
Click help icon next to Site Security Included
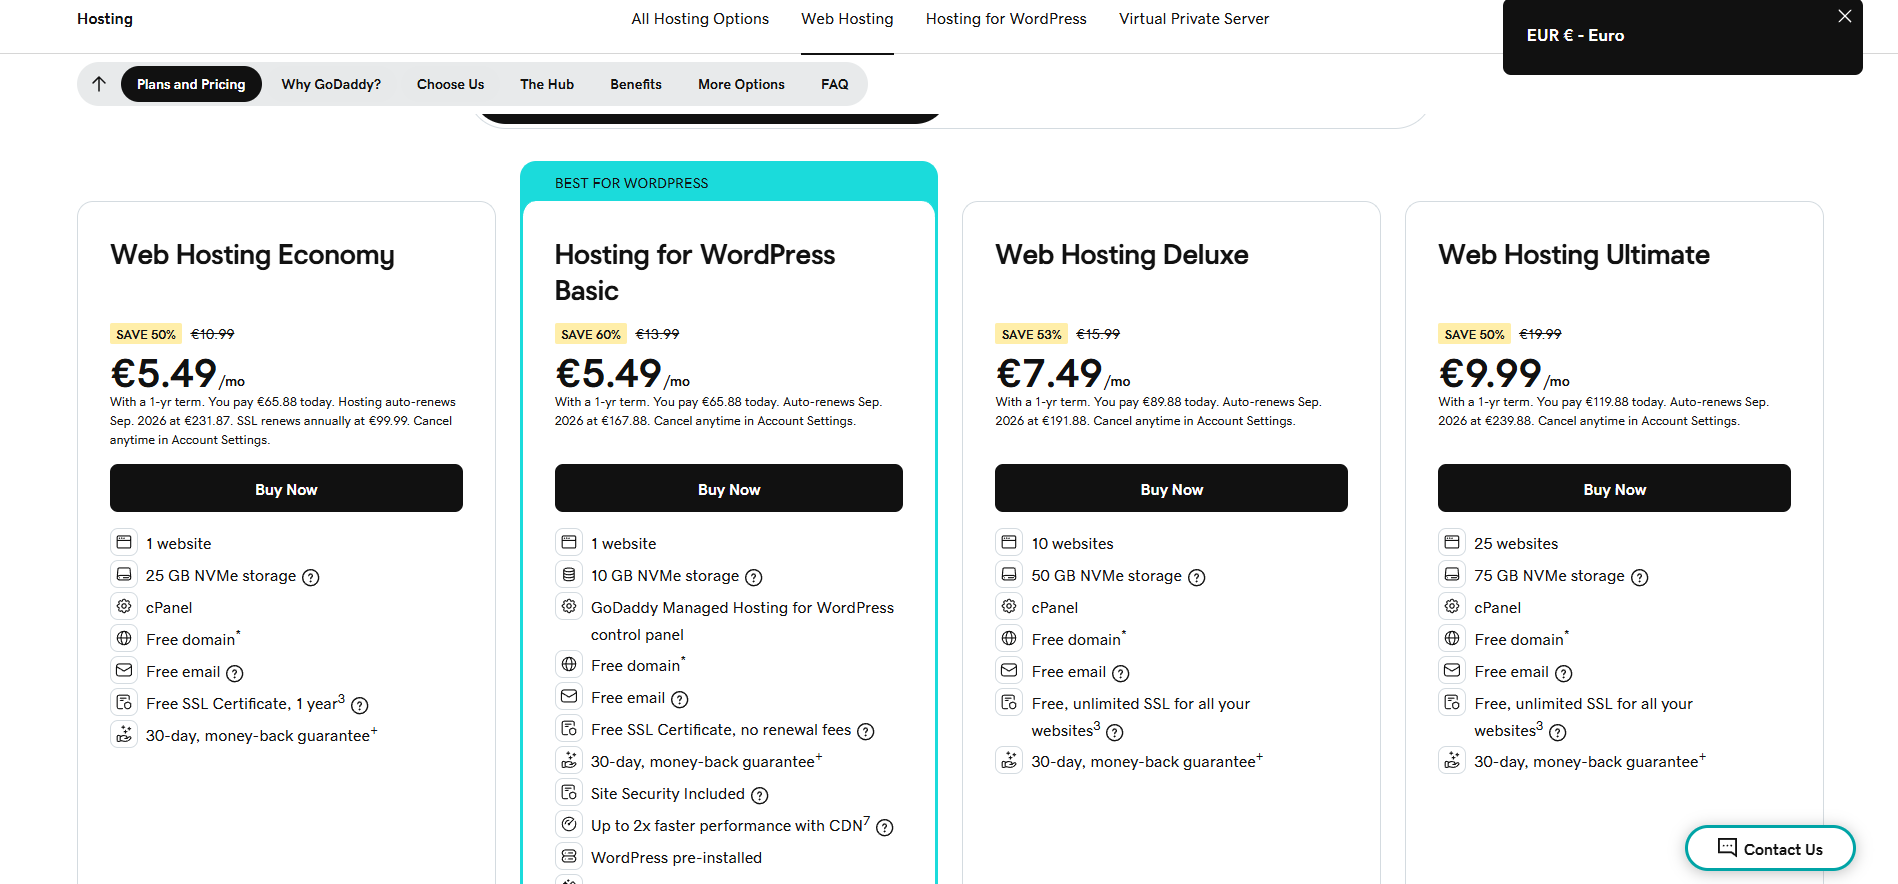[x=759, y=795]
